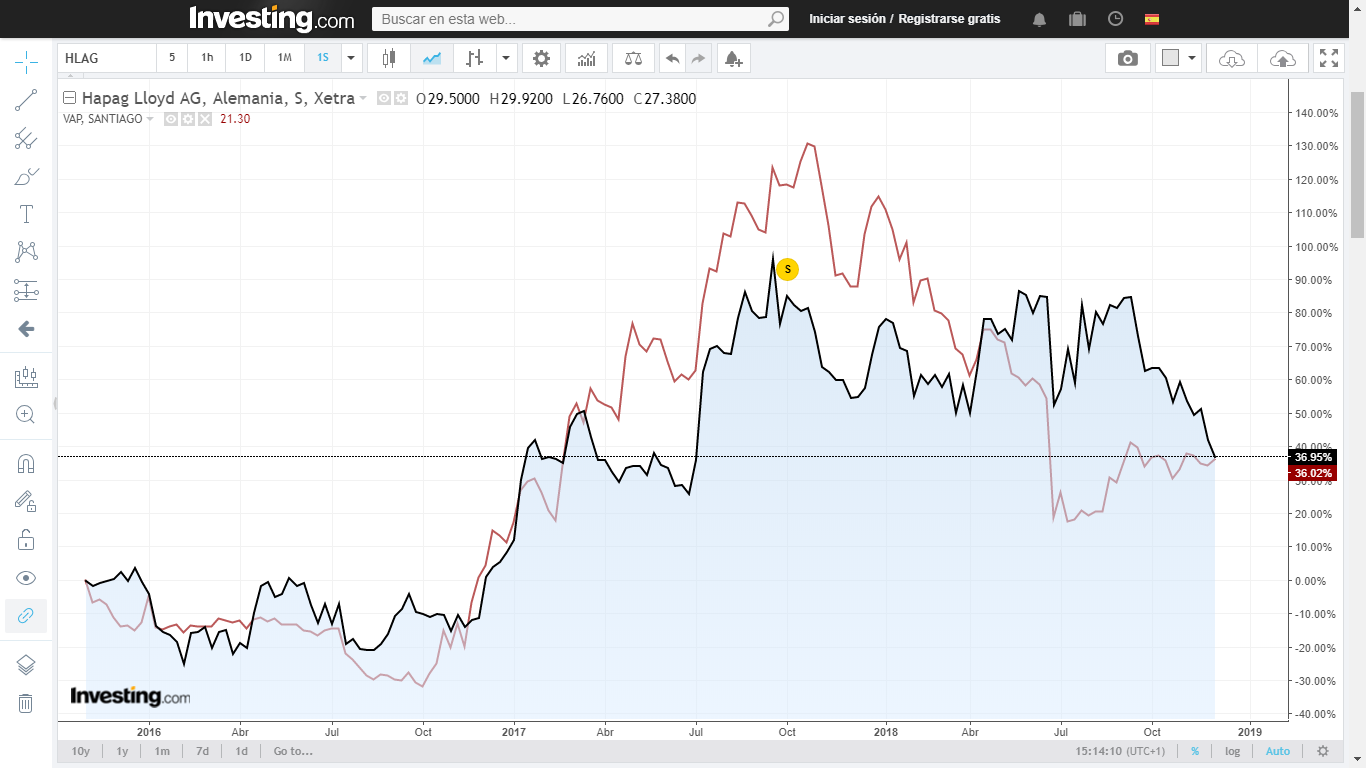Take a chart snapshot with camera icon

click(1127, 58)
